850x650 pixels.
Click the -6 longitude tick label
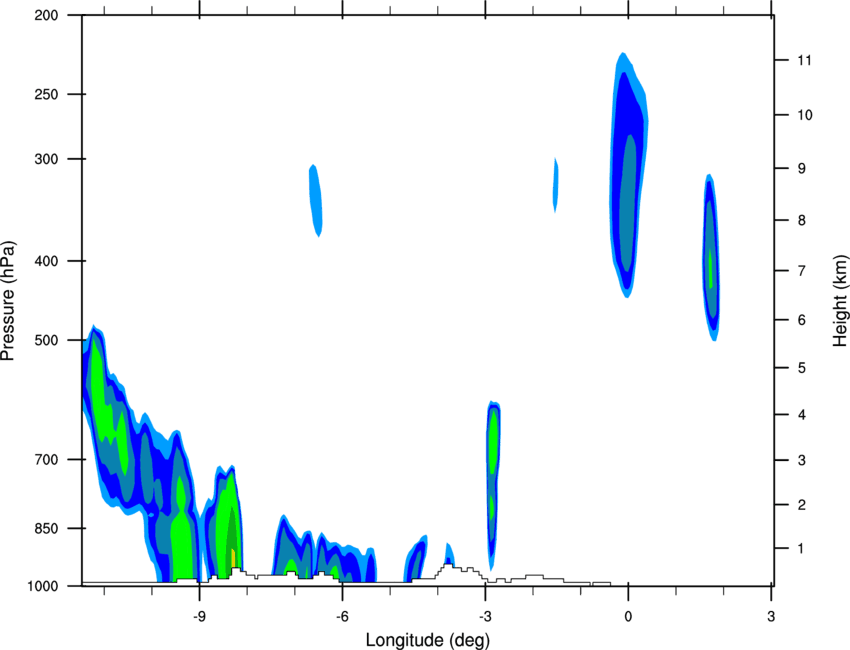342,617
